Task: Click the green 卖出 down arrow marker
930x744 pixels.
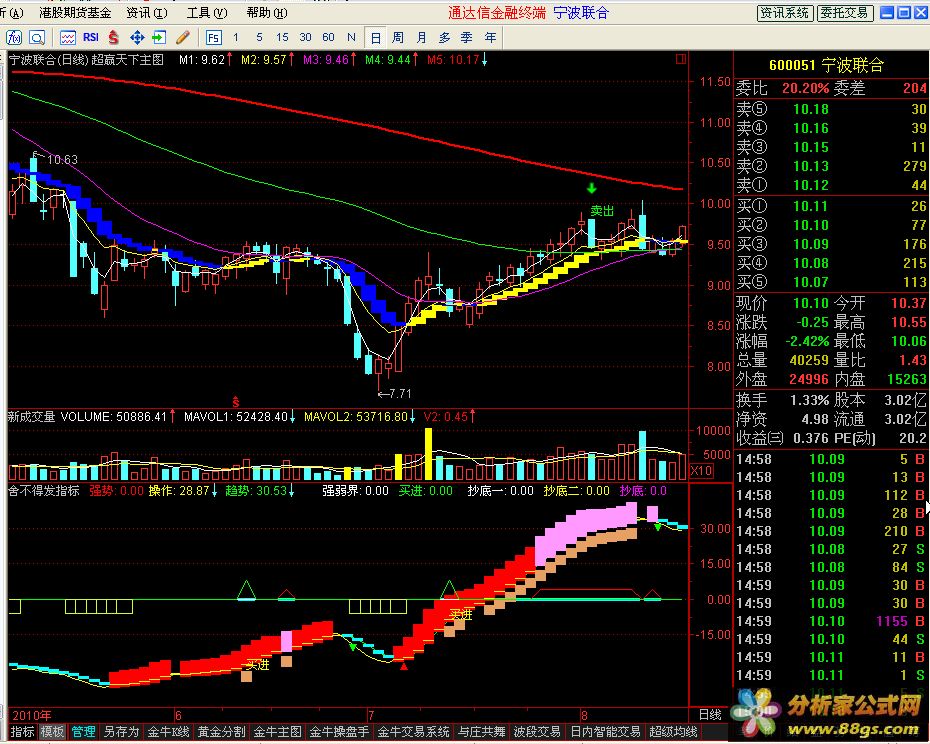Action: pos(591,189)
